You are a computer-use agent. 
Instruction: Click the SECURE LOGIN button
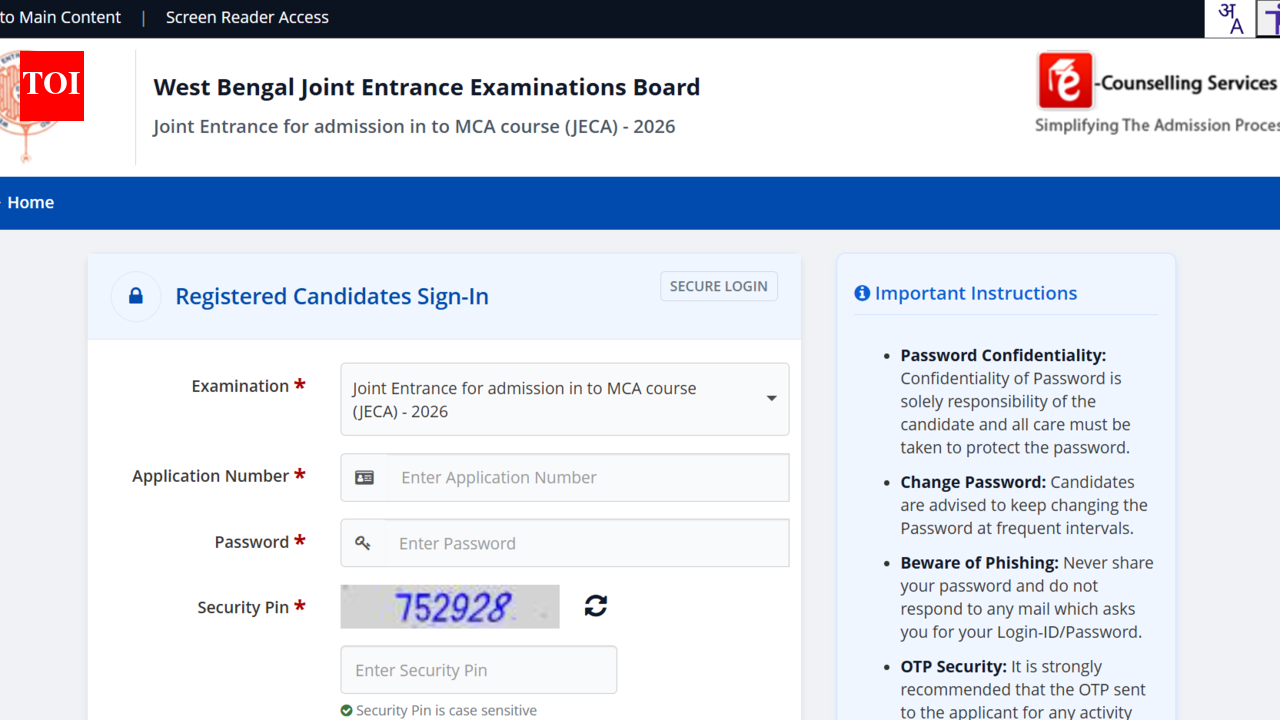(718, 286)
